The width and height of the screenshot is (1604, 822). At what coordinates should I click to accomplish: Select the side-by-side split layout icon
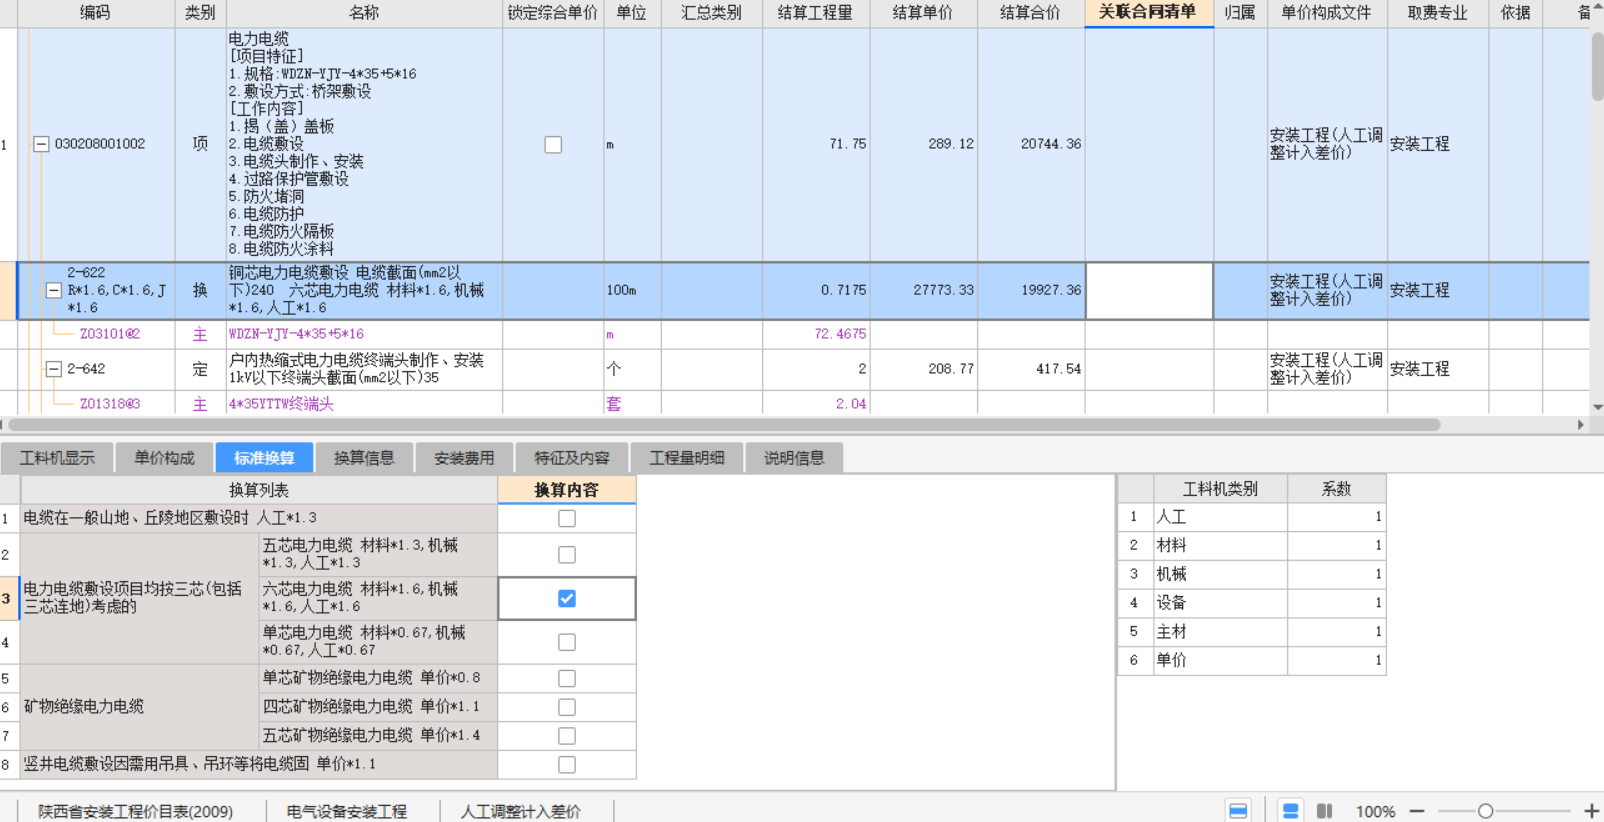pos(1325,811)
